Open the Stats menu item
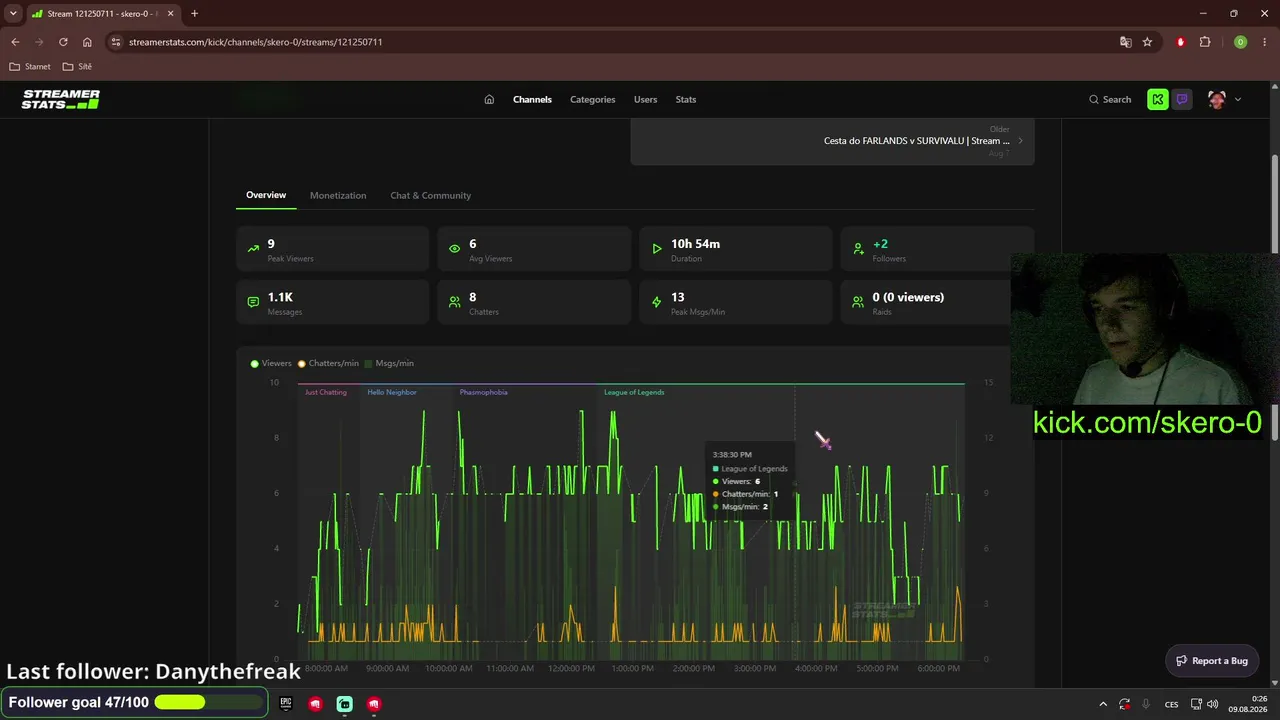The height and width of the screenshot is (720, 1280). coord(685,99)
